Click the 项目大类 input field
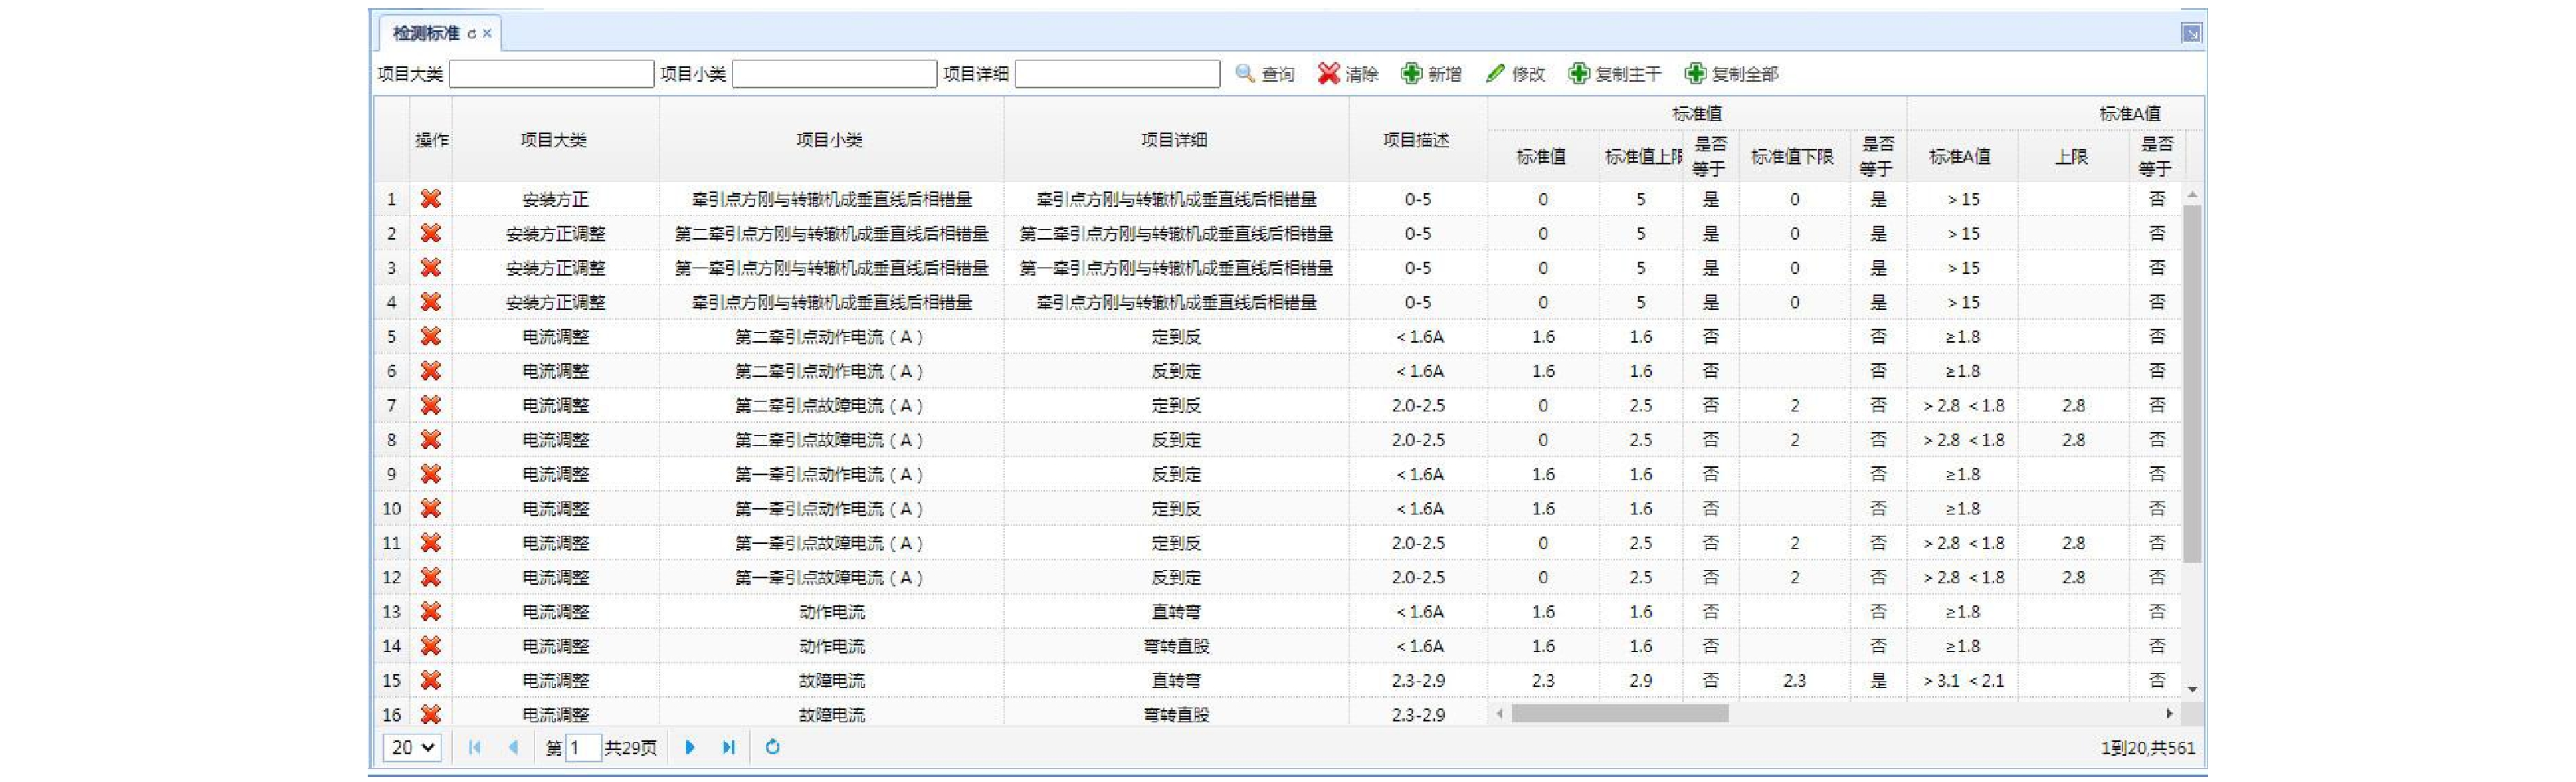Screen dimensions: 2576x782 (551, 74)
